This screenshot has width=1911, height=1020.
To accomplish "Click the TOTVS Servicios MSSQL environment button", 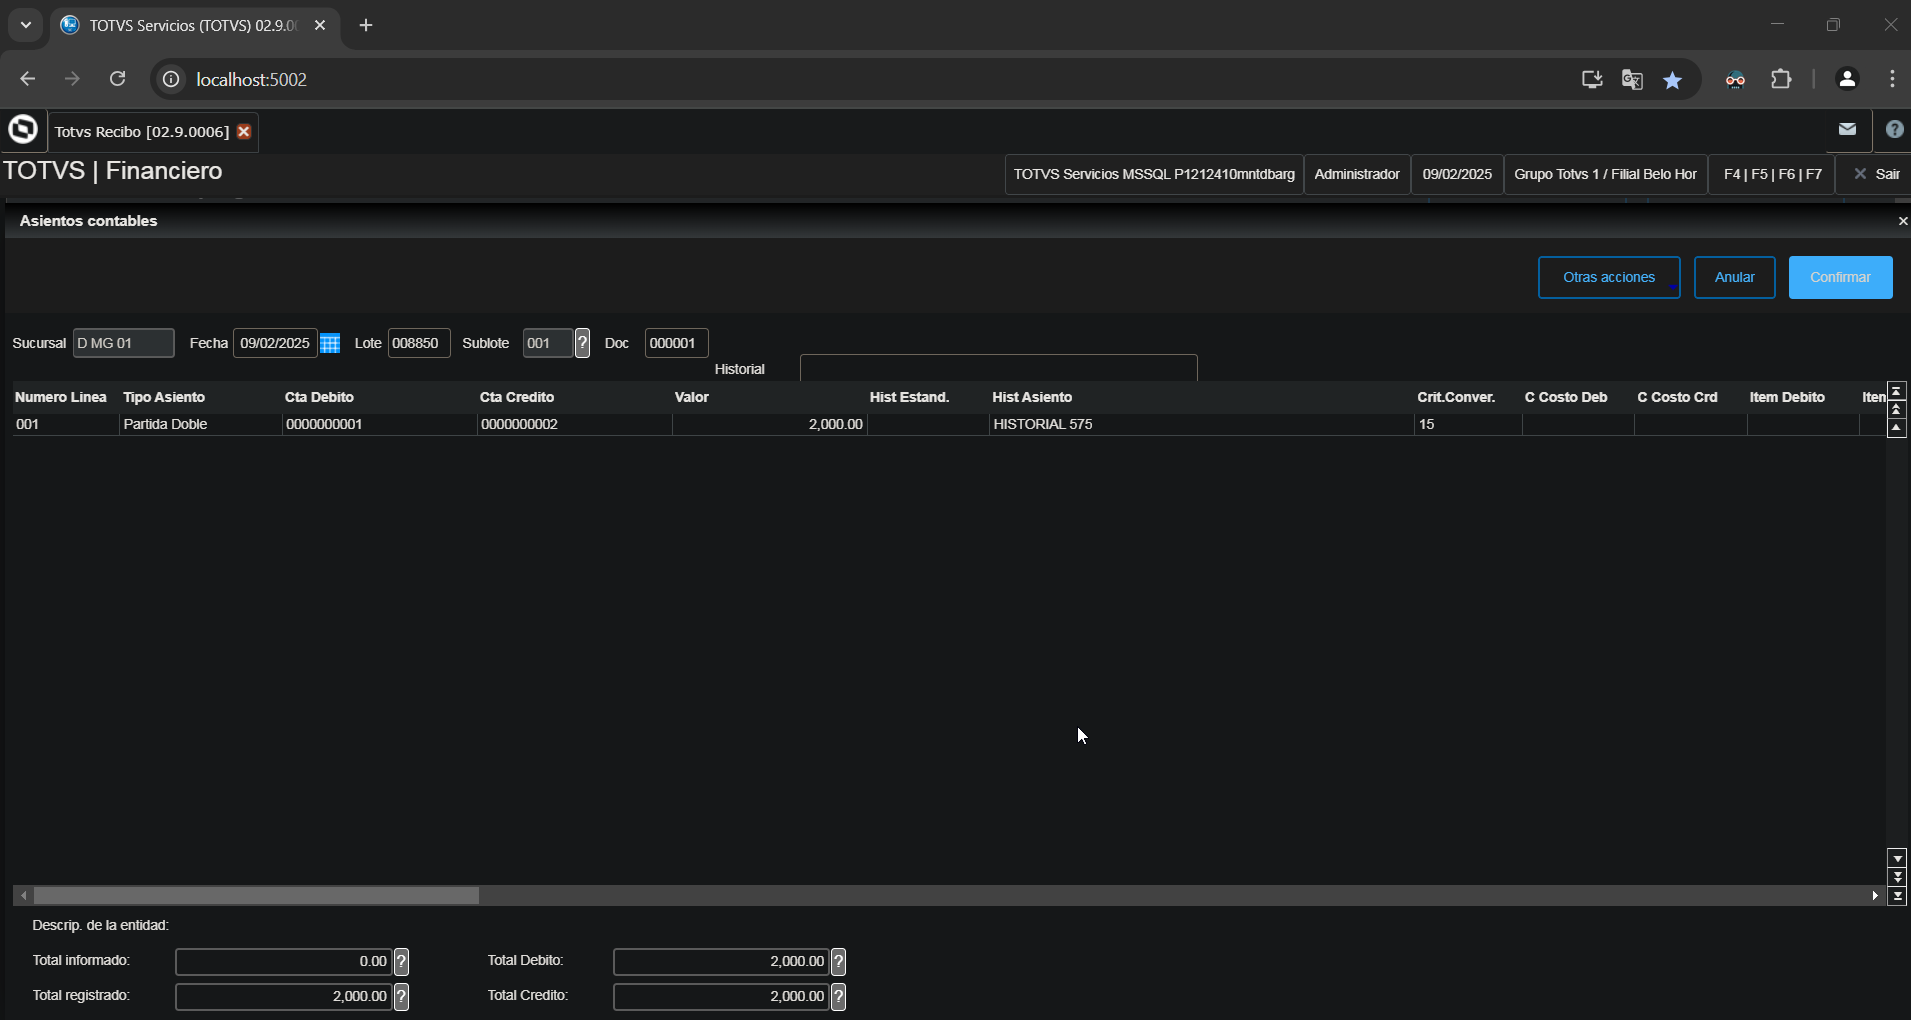I will point(1154,174).
